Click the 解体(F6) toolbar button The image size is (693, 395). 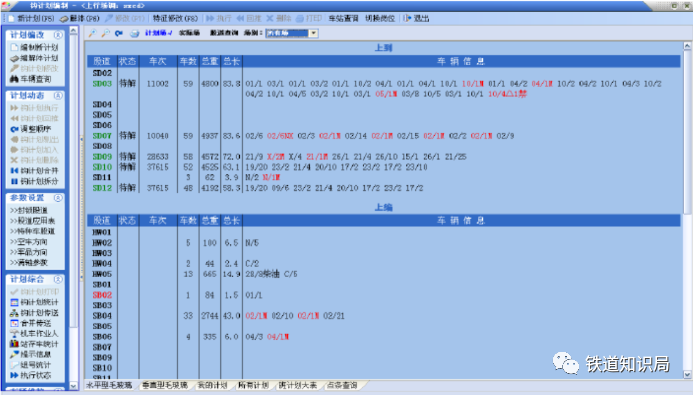click(80, 19)
